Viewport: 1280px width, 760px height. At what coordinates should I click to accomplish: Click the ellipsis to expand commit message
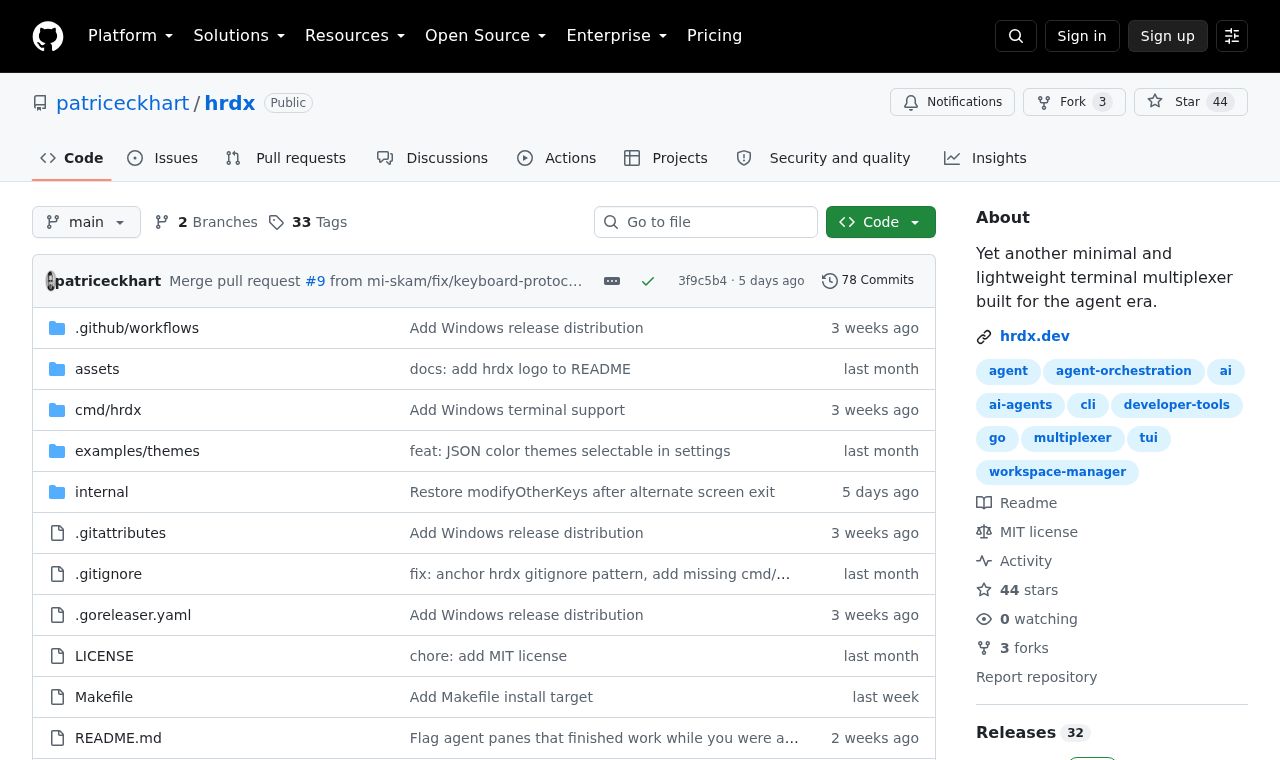(612, 281)
